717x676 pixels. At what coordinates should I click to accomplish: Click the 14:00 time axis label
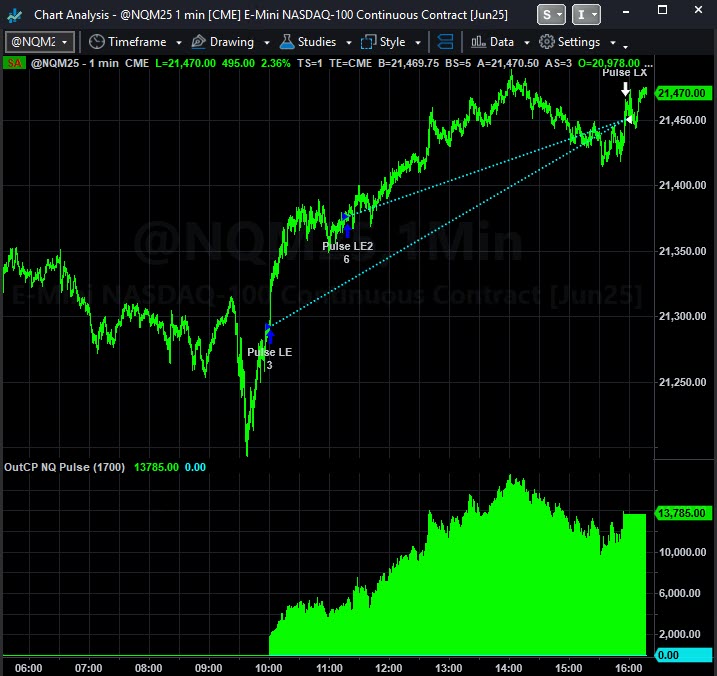point(508,668)
